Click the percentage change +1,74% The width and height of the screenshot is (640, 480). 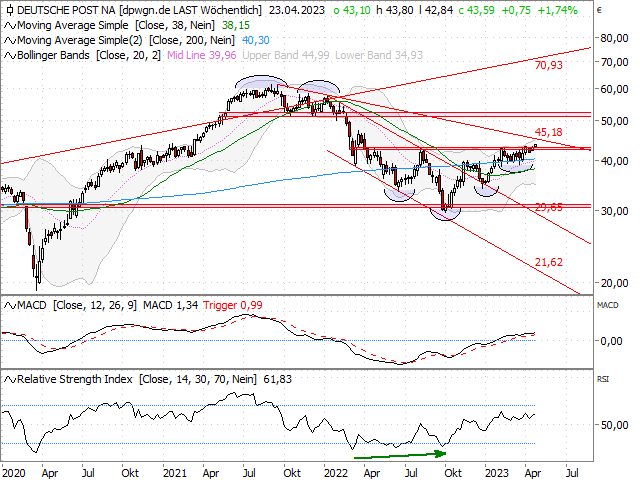557,10
